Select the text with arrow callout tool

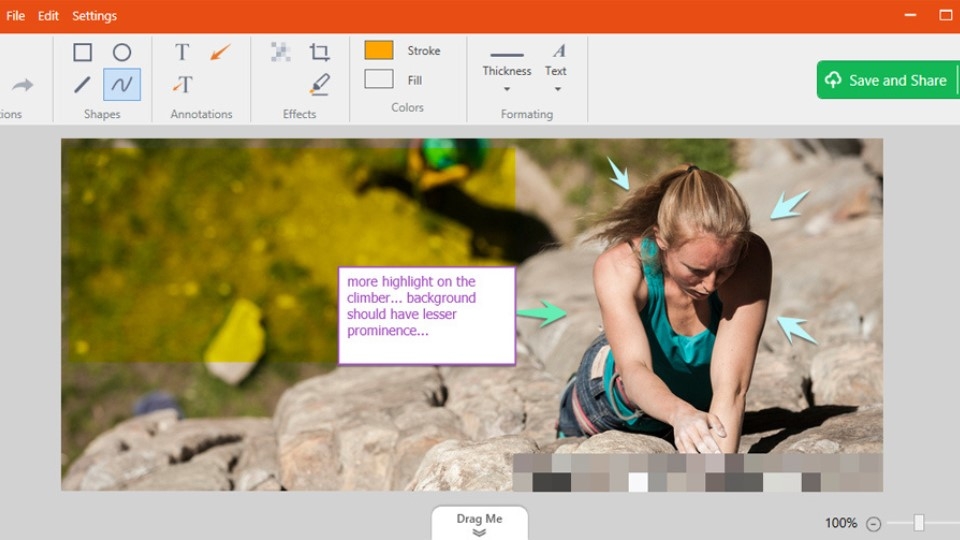pos(182,85)
